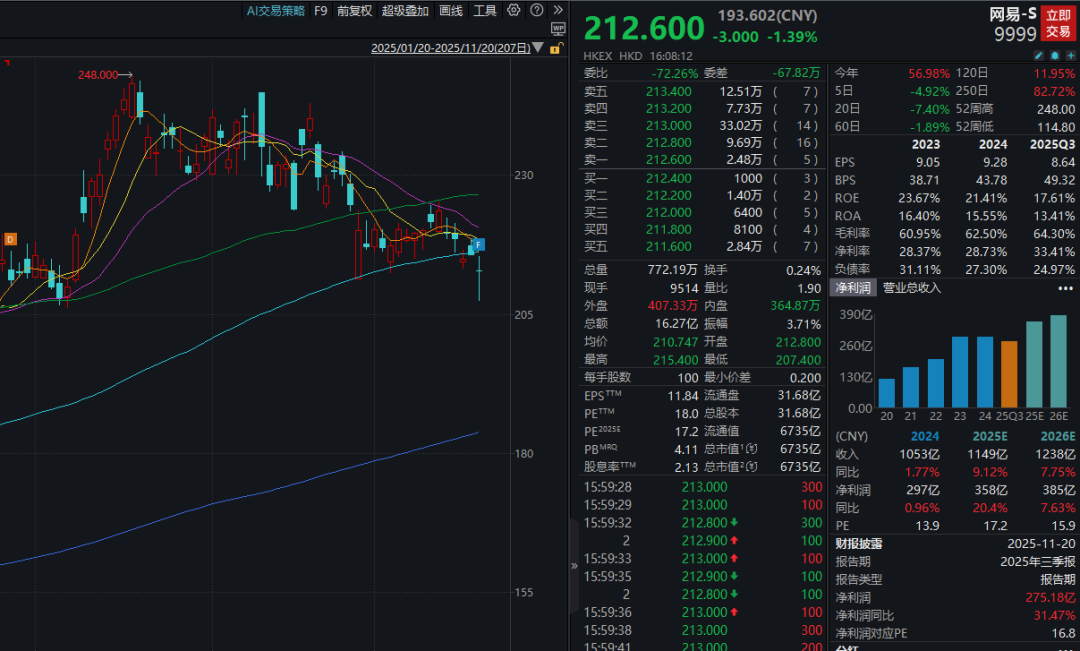1080x651 pixels.
Task: Click stock name 网易-S
Action: [1013, 14]
